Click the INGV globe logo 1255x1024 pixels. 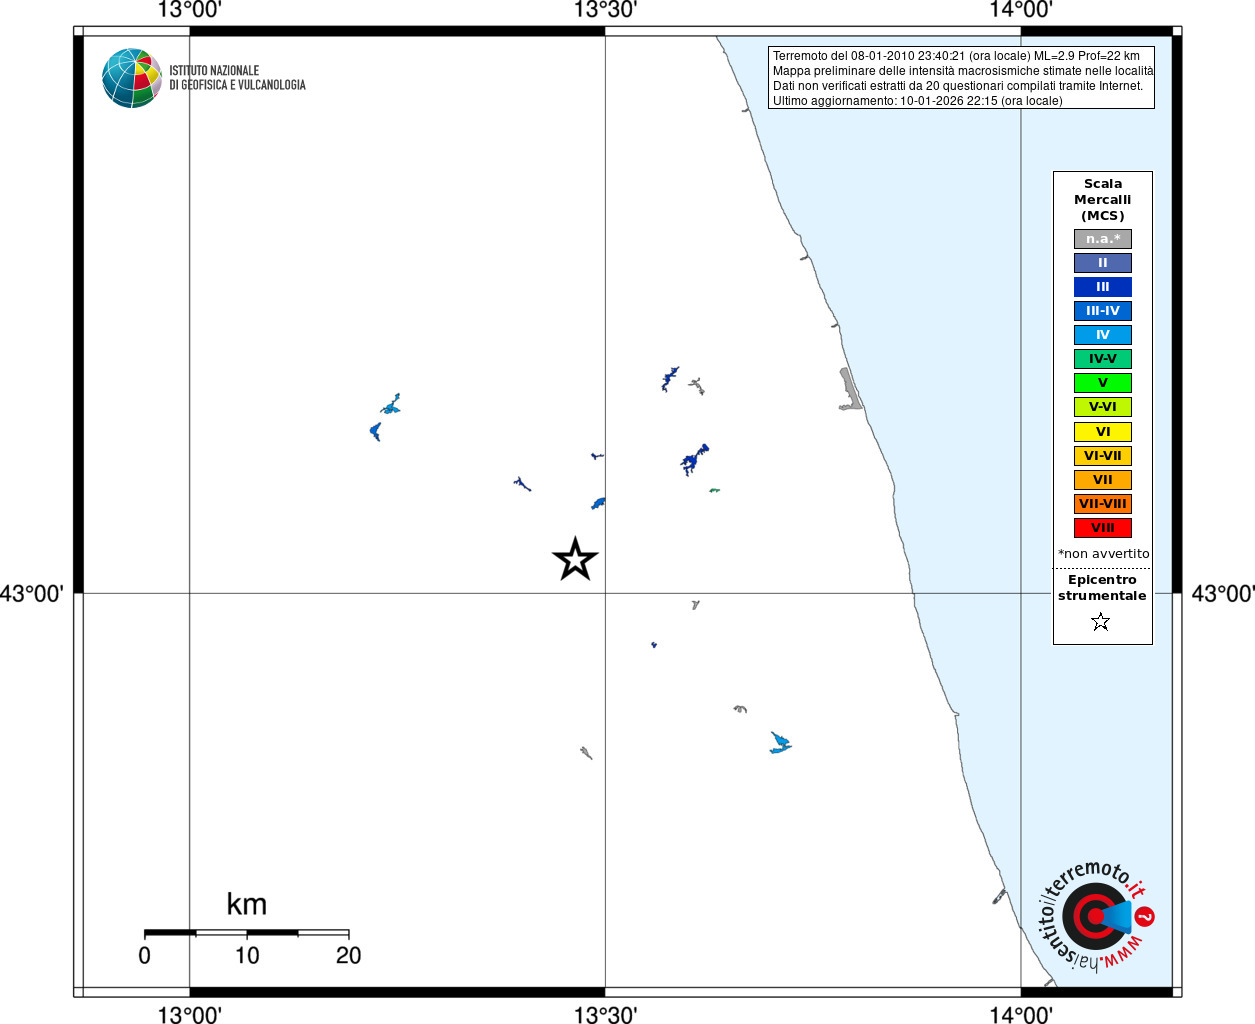(x=132, y=78)
